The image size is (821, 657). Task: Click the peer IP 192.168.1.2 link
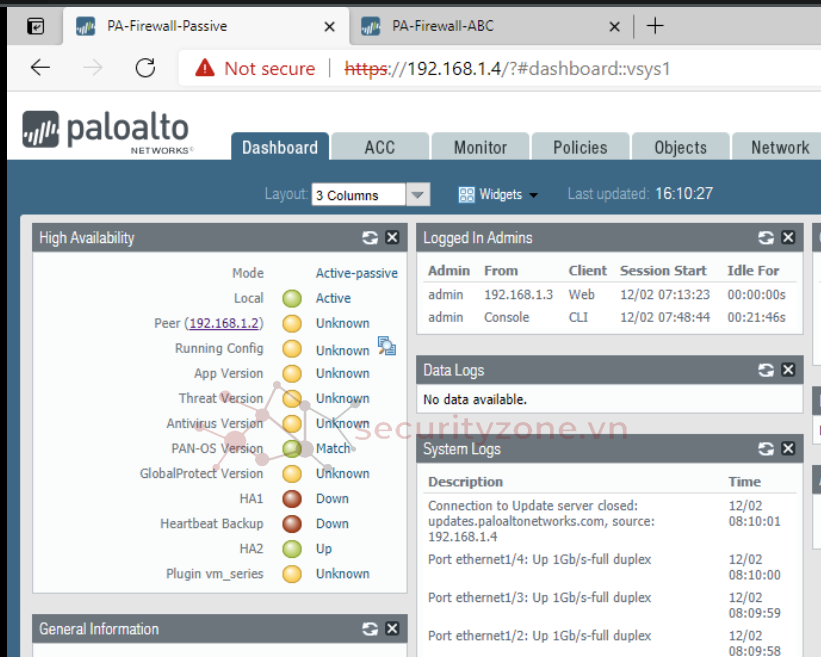click(225, 323)
